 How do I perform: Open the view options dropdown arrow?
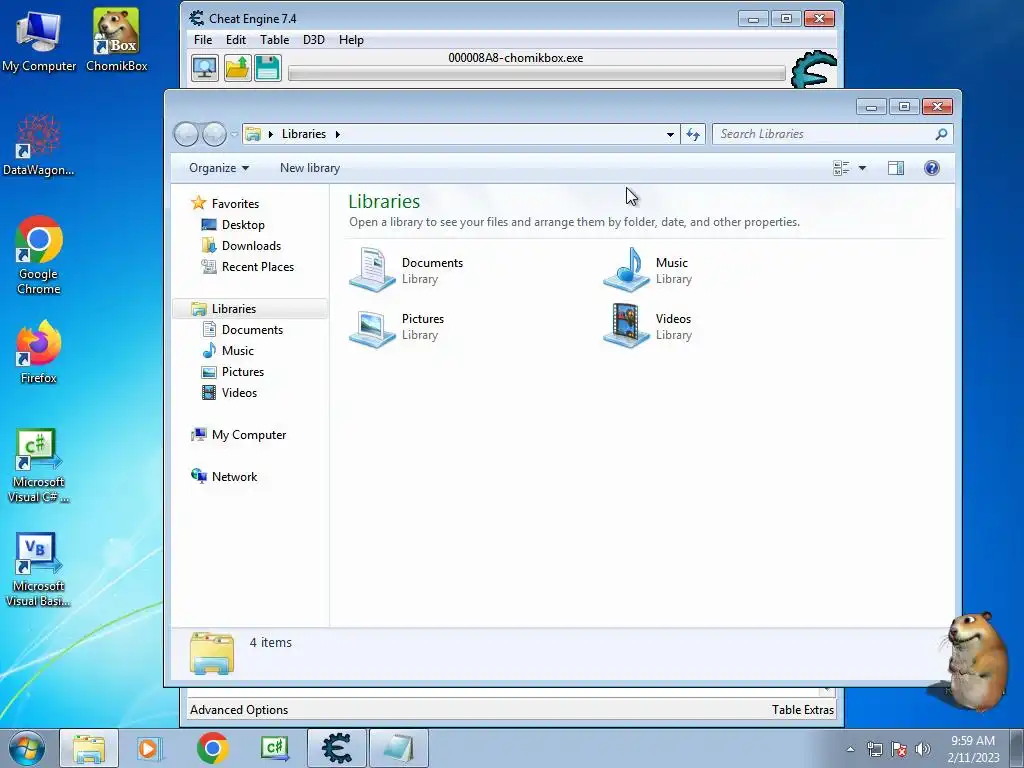tap(862, 168)
